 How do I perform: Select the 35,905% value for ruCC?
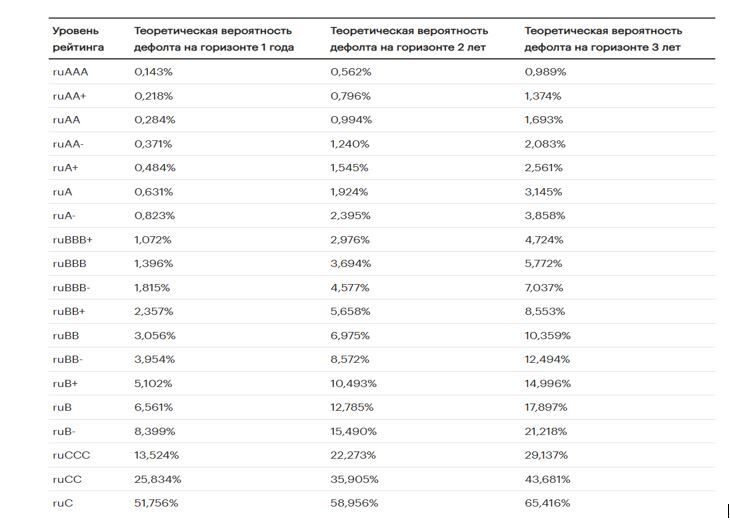354,479
